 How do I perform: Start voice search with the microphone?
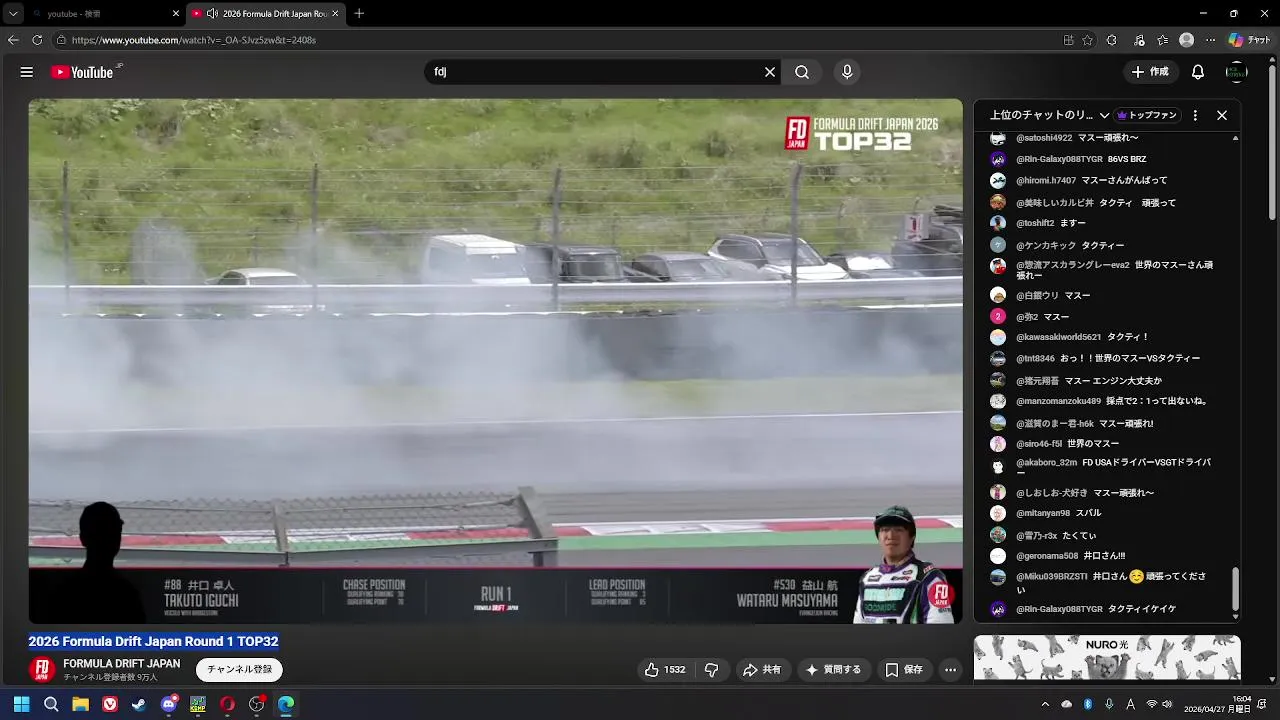(847, 72)
